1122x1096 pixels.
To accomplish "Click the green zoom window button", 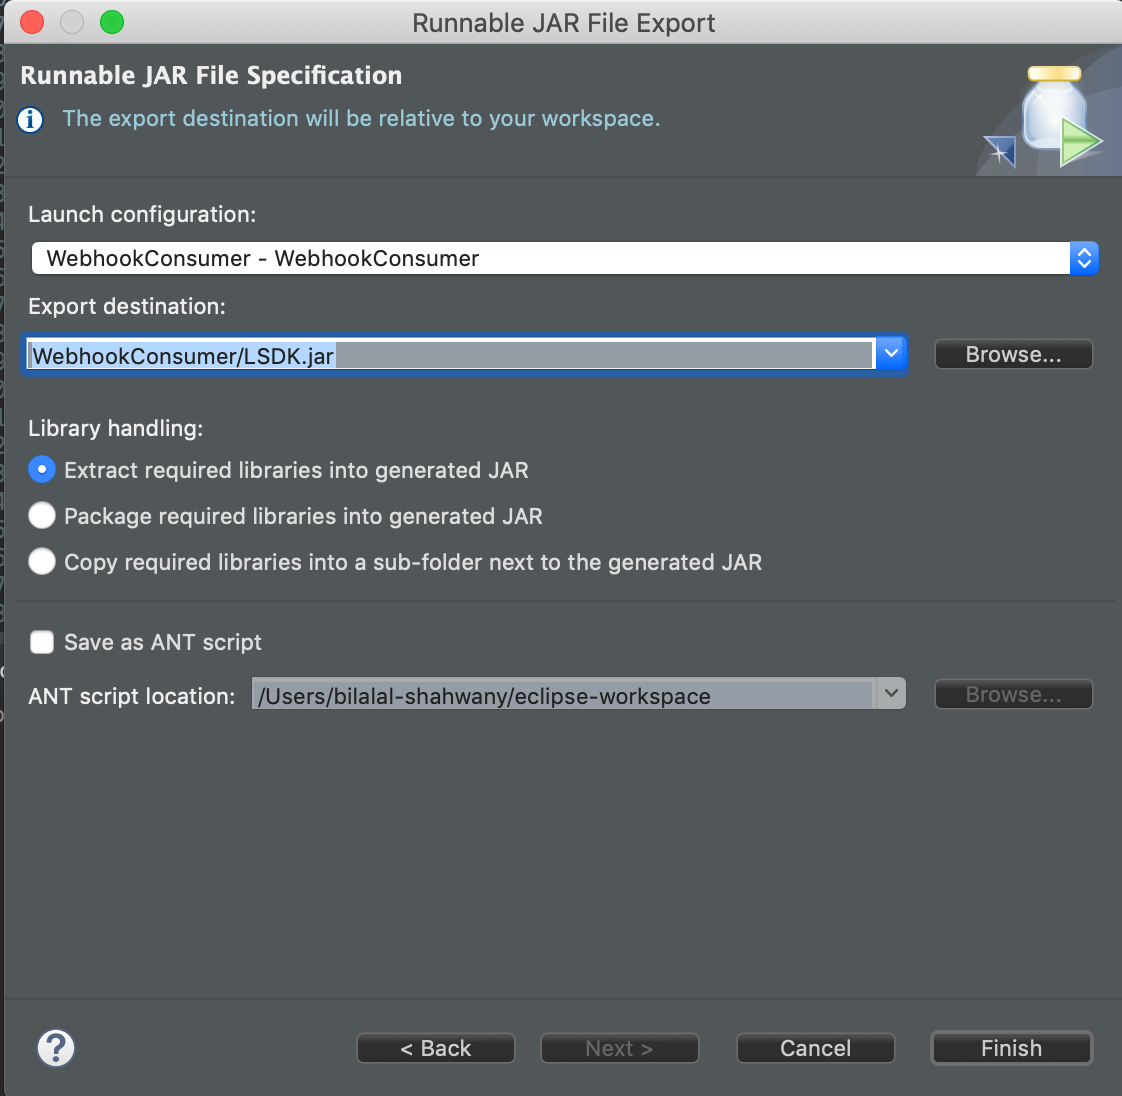I will 112,22.
